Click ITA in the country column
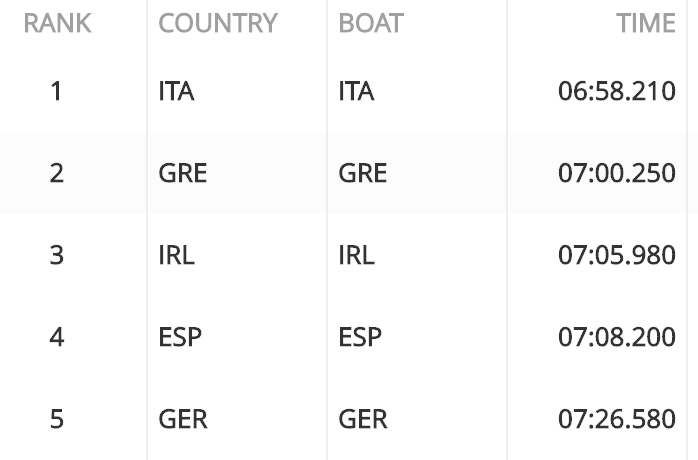Screen dimensions: 698x460 (x=176, y=91)
